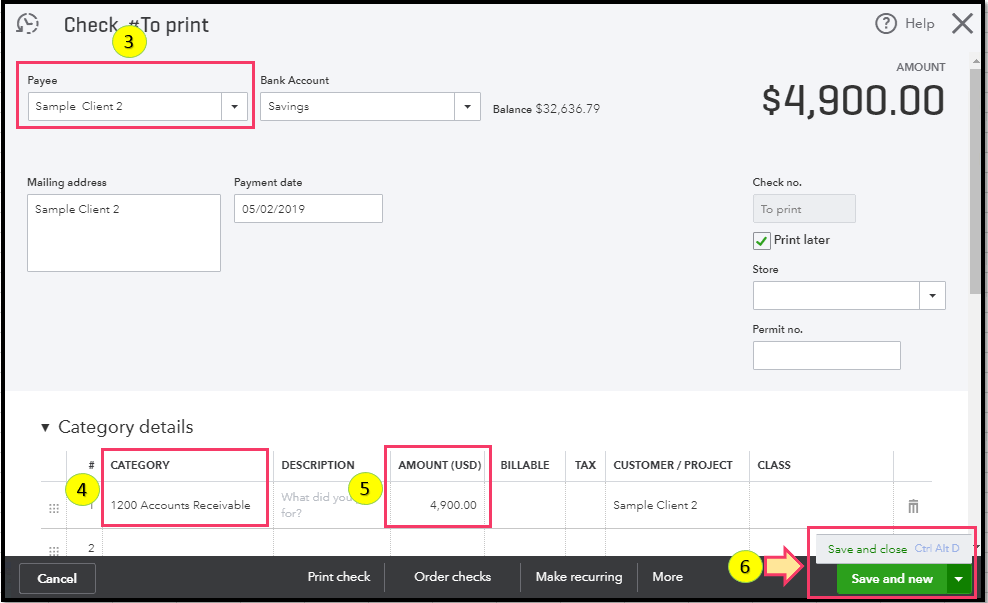Click the drag handle for line 2
Viewport: 988px width, 603px height.
pos(54,550)
